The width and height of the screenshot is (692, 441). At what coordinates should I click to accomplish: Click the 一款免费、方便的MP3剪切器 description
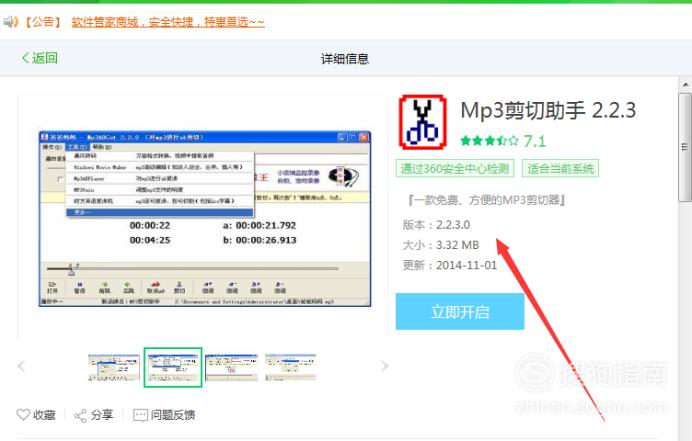point(486,200)
